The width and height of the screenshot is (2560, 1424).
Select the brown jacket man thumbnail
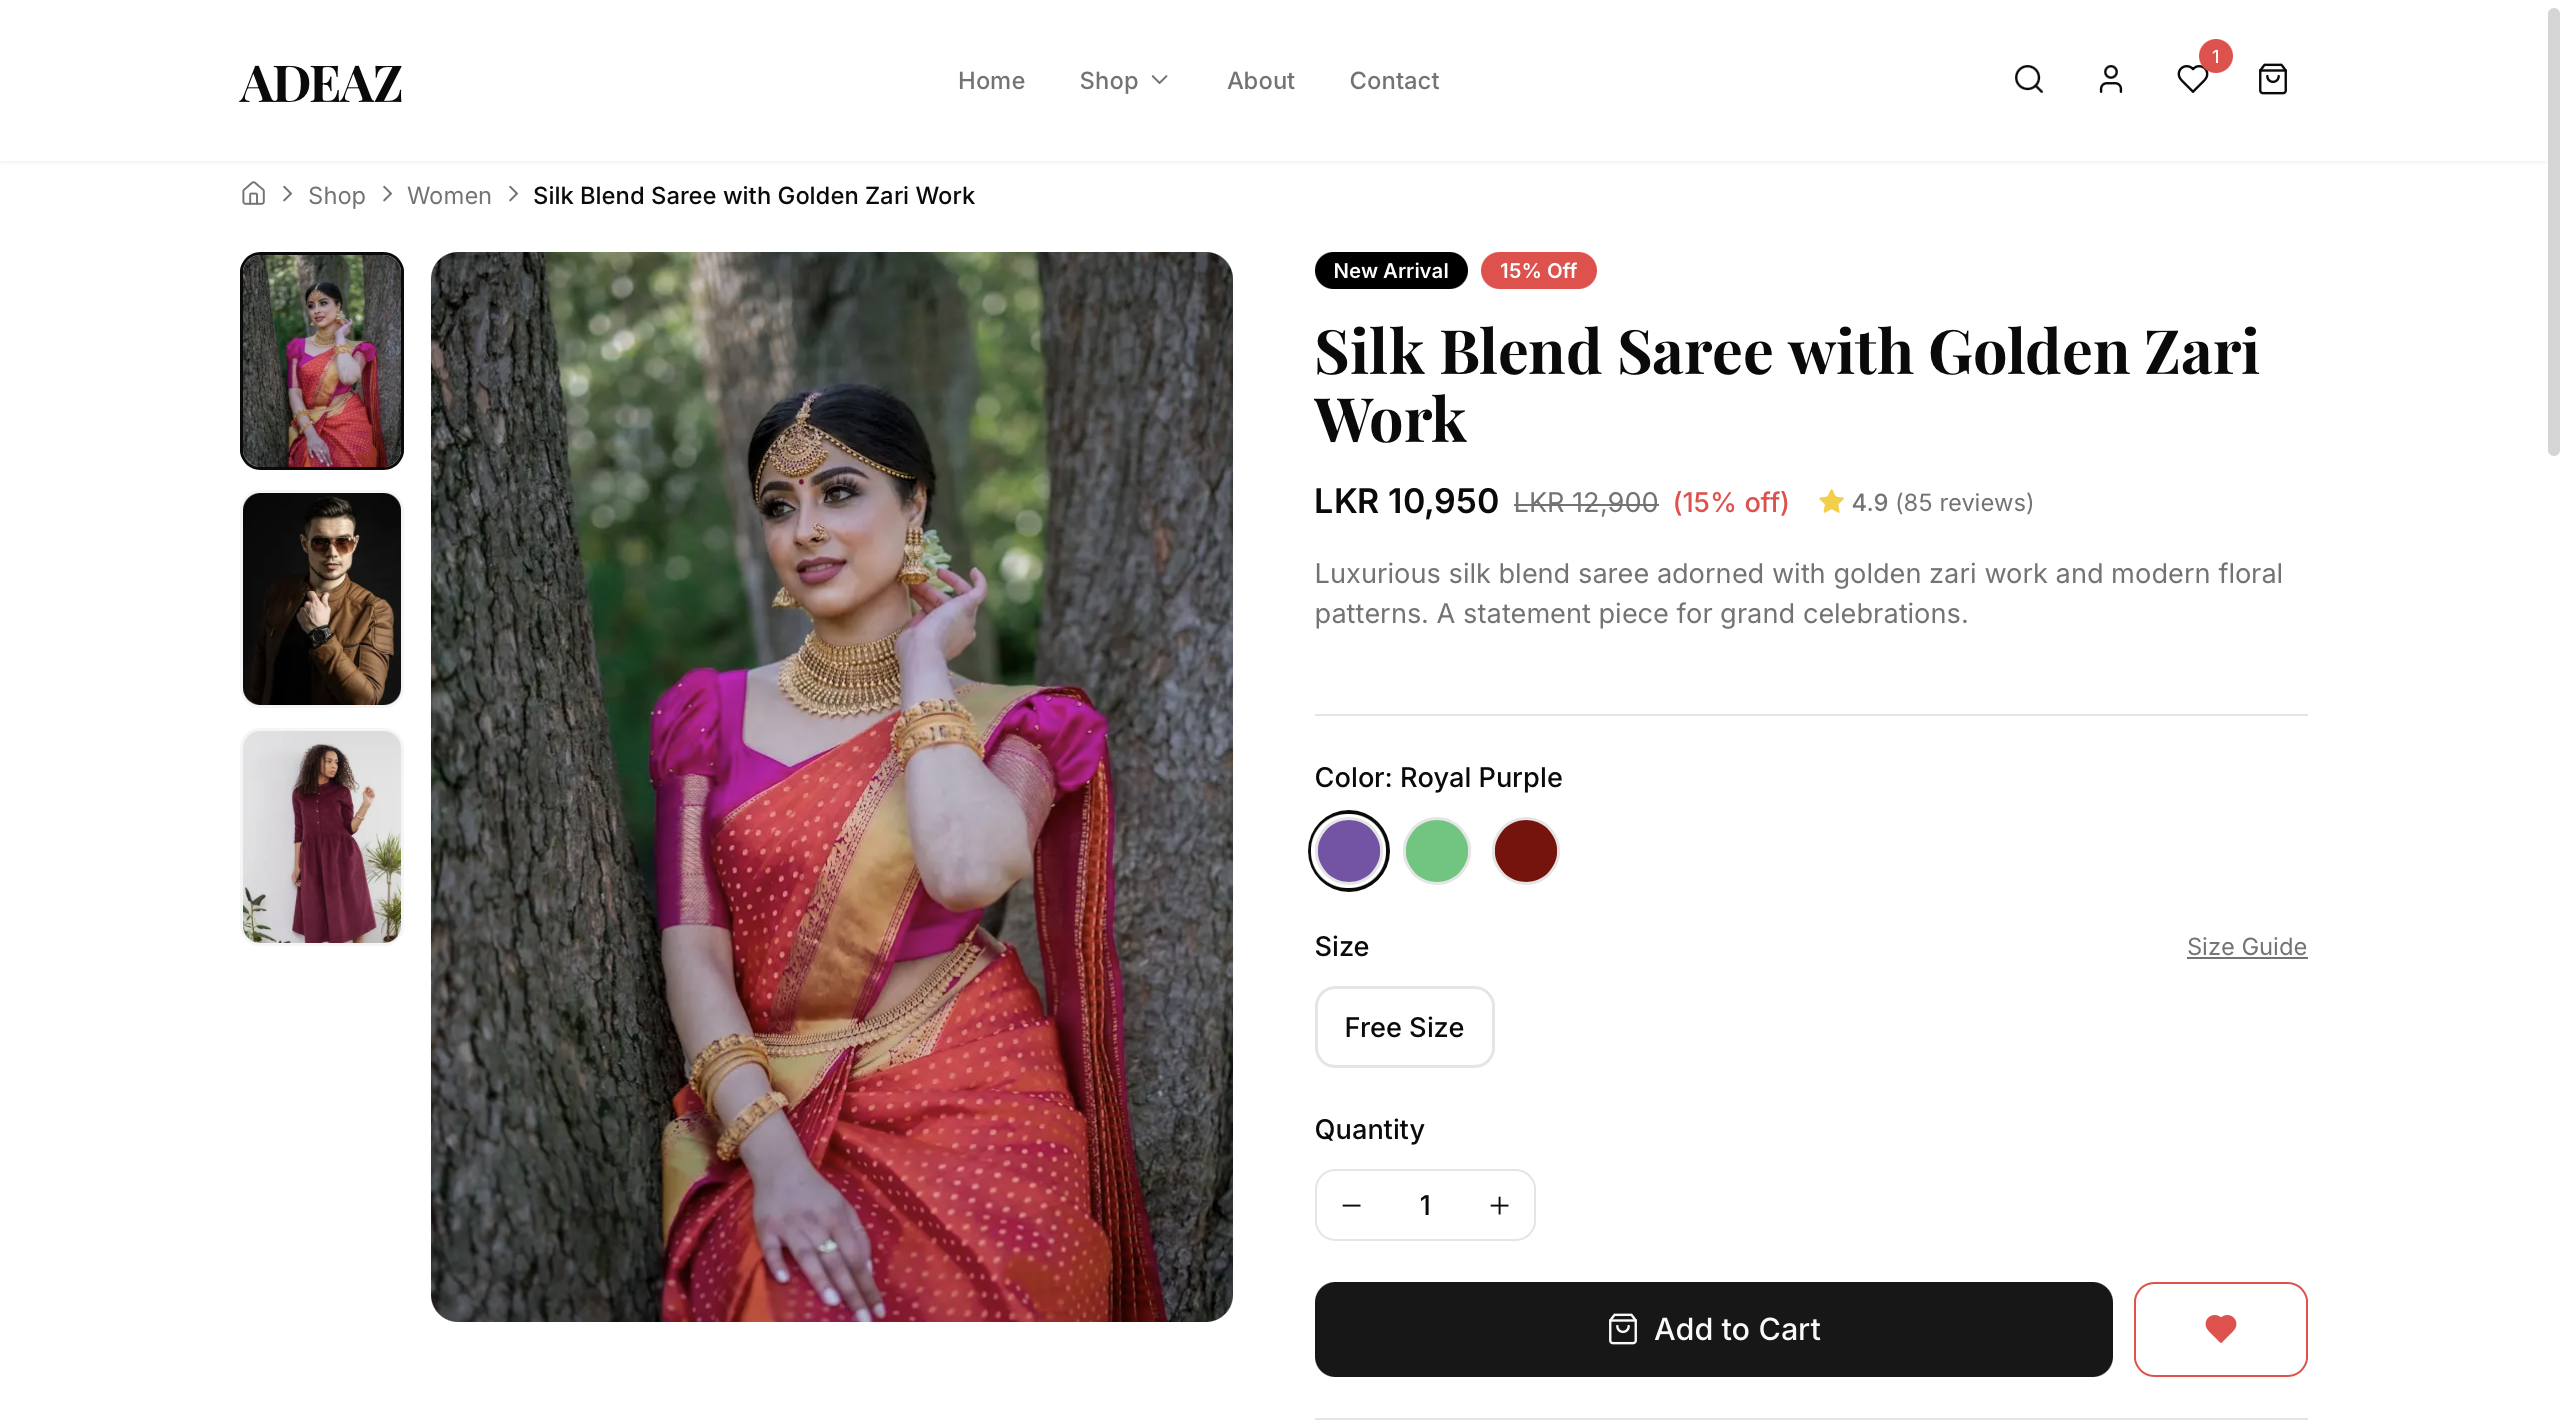pyautogui.click(x=322, y=599)
